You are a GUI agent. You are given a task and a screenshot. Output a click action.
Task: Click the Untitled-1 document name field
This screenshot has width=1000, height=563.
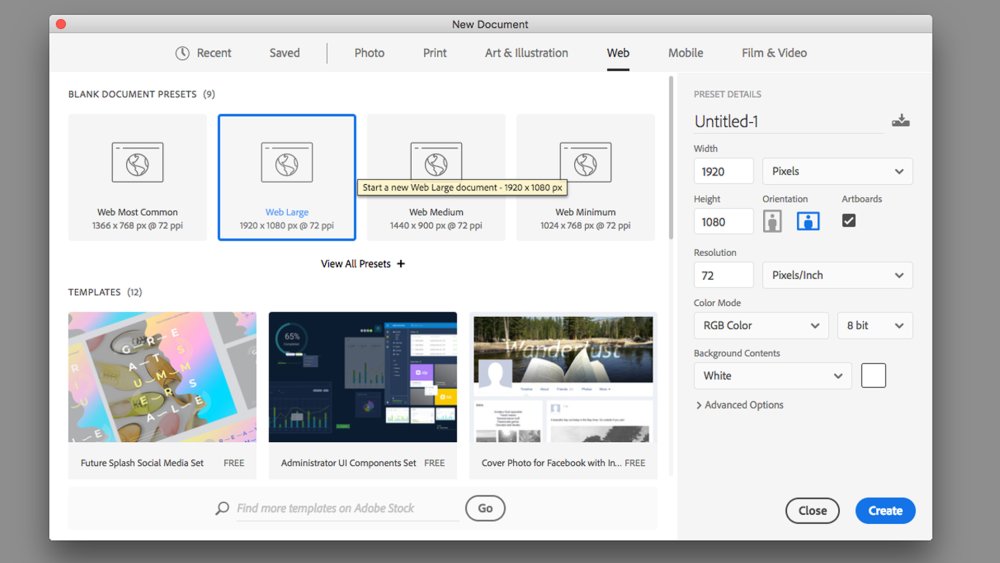[789, 121]
